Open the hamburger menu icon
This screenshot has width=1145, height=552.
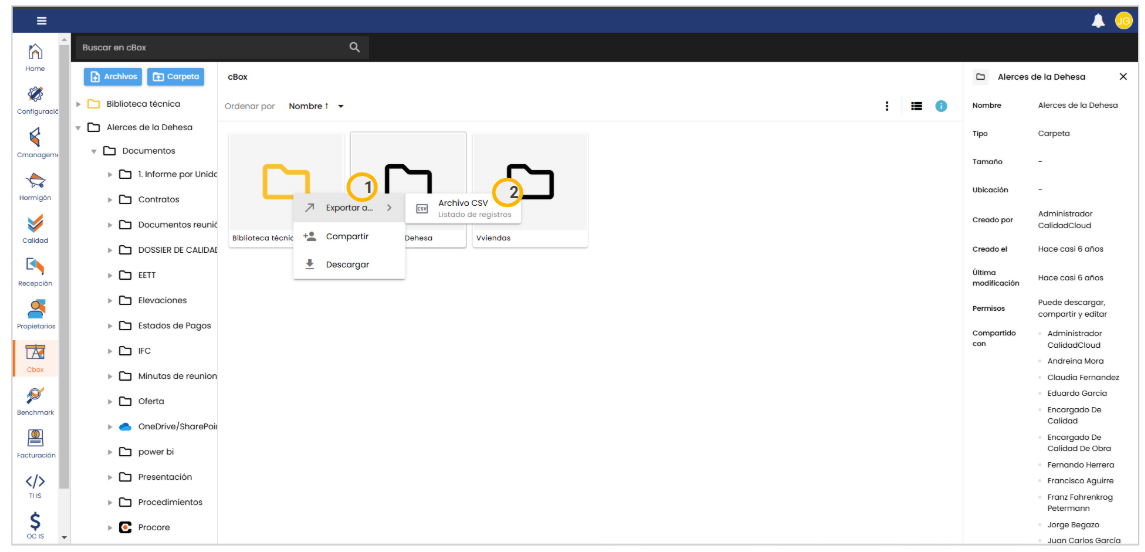(x=41, y=21)
